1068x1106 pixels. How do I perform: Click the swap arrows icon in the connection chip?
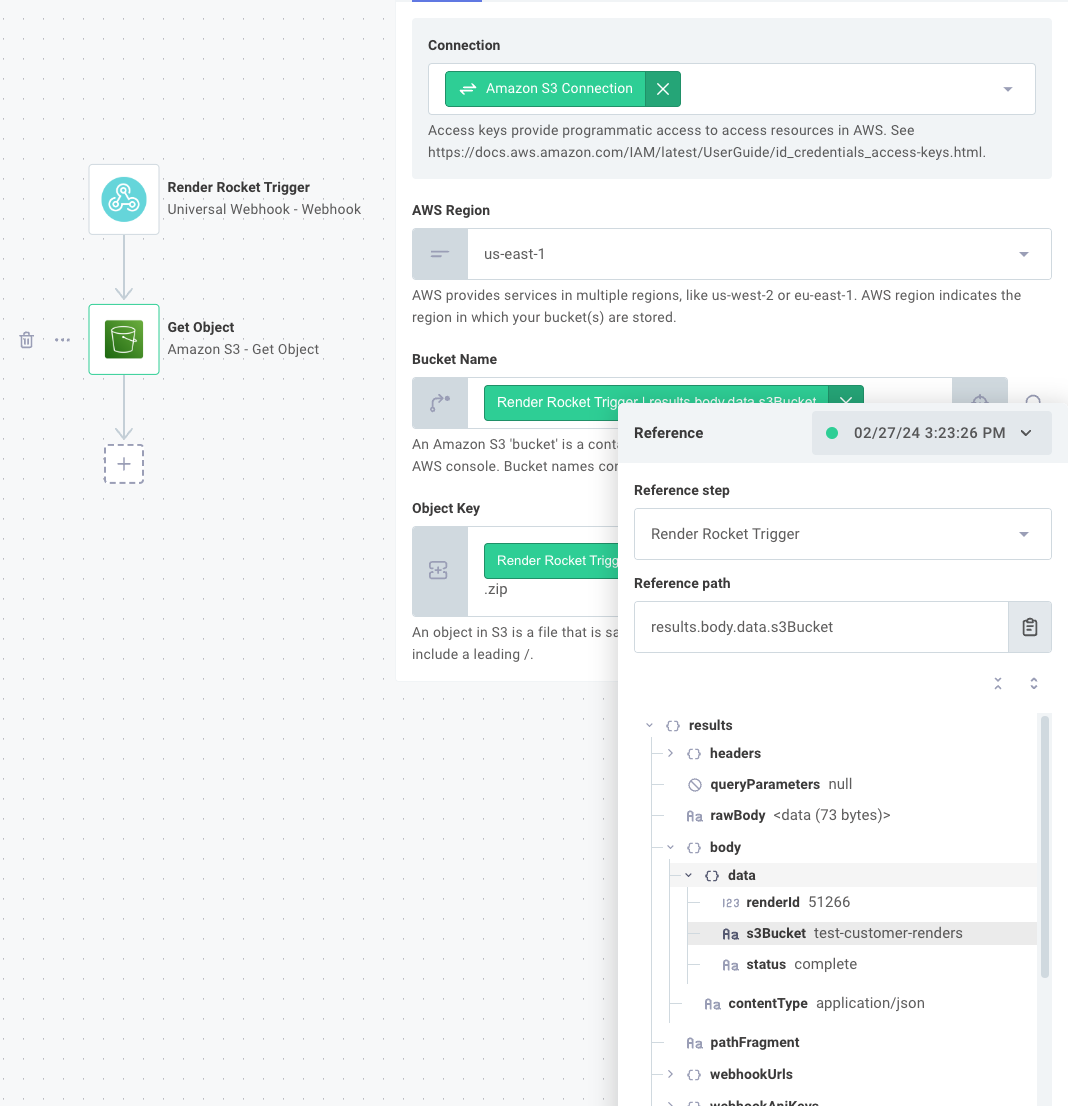tap(468, 89)
